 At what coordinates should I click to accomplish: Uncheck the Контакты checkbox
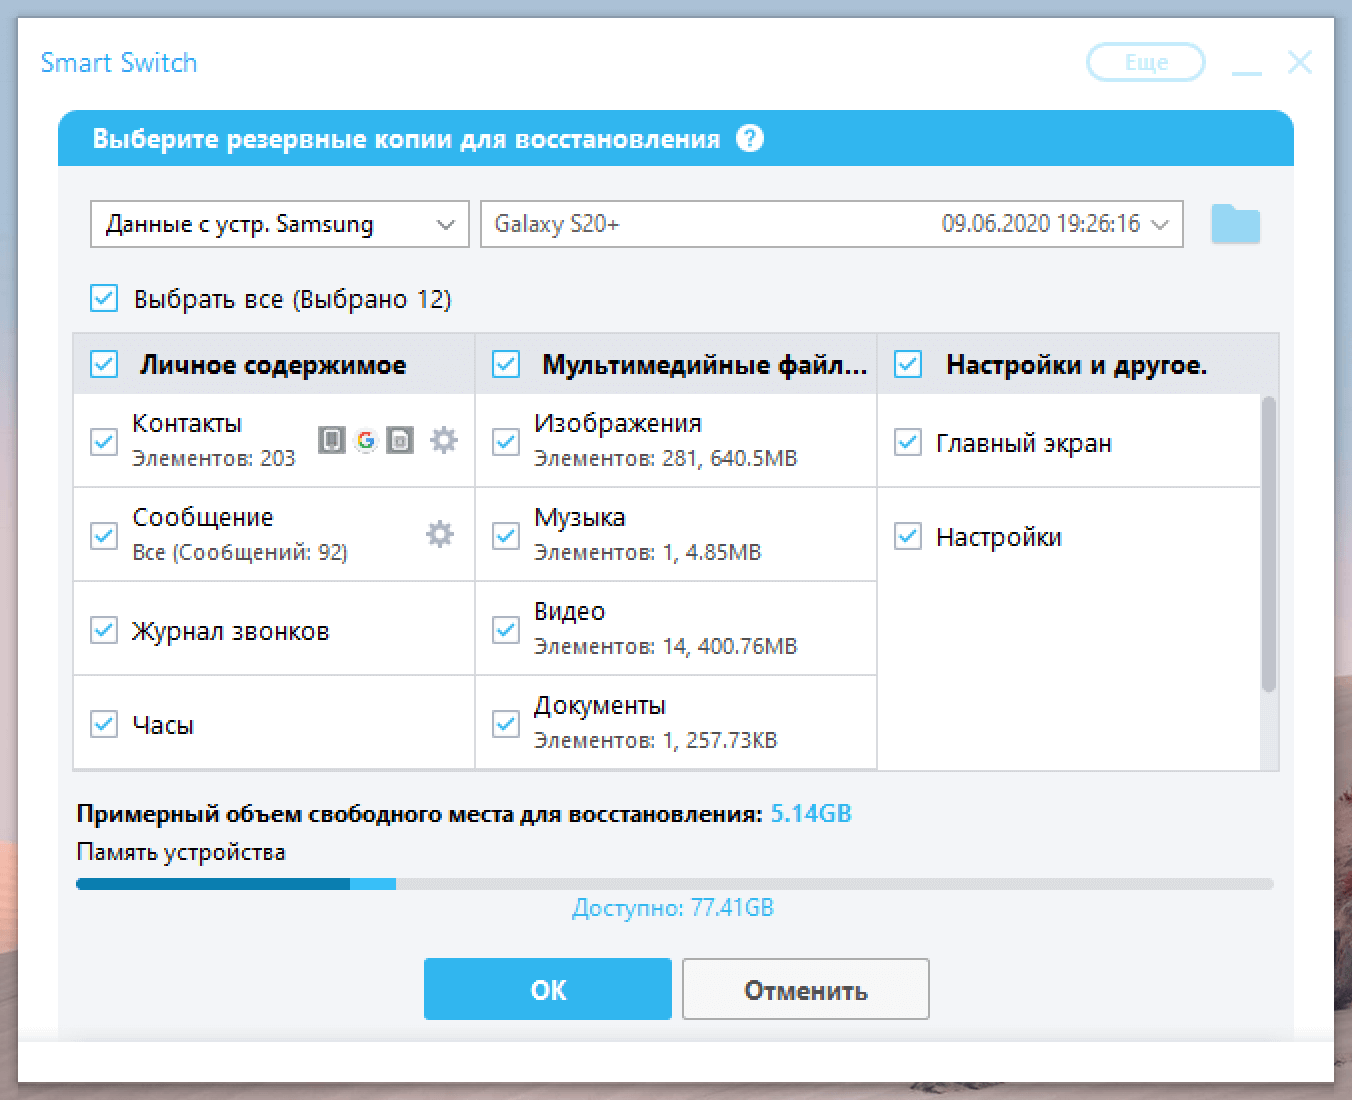(104, 441)
